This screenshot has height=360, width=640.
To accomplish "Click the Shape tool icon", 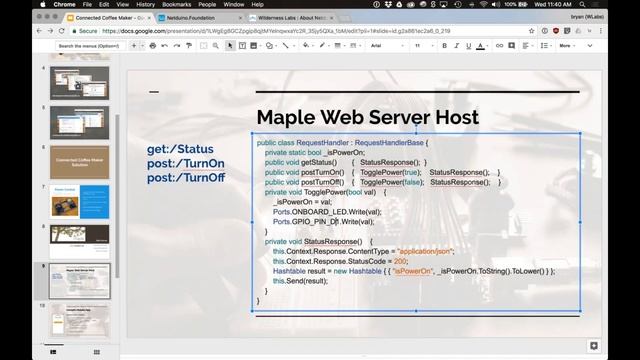I will [269, 46].
